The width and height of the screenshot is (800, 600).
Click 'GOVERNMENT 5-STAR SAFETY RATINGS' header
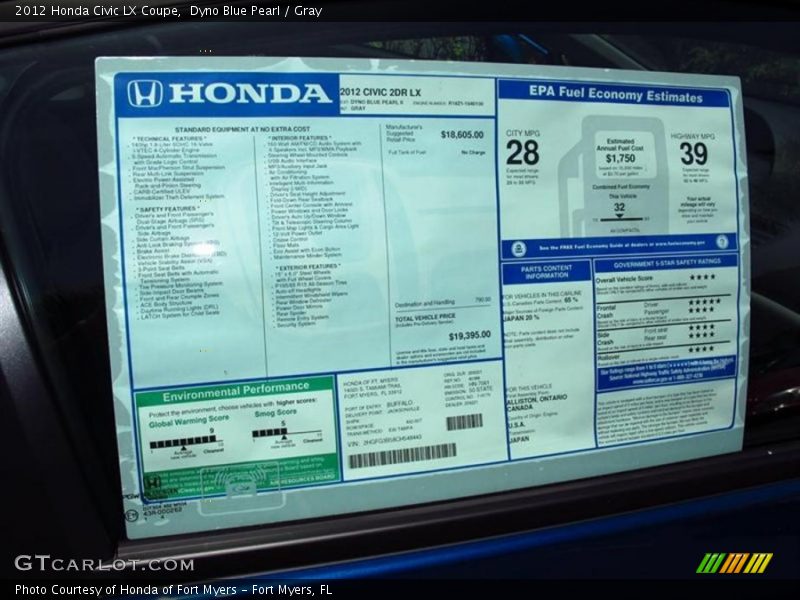click(667, 263)
